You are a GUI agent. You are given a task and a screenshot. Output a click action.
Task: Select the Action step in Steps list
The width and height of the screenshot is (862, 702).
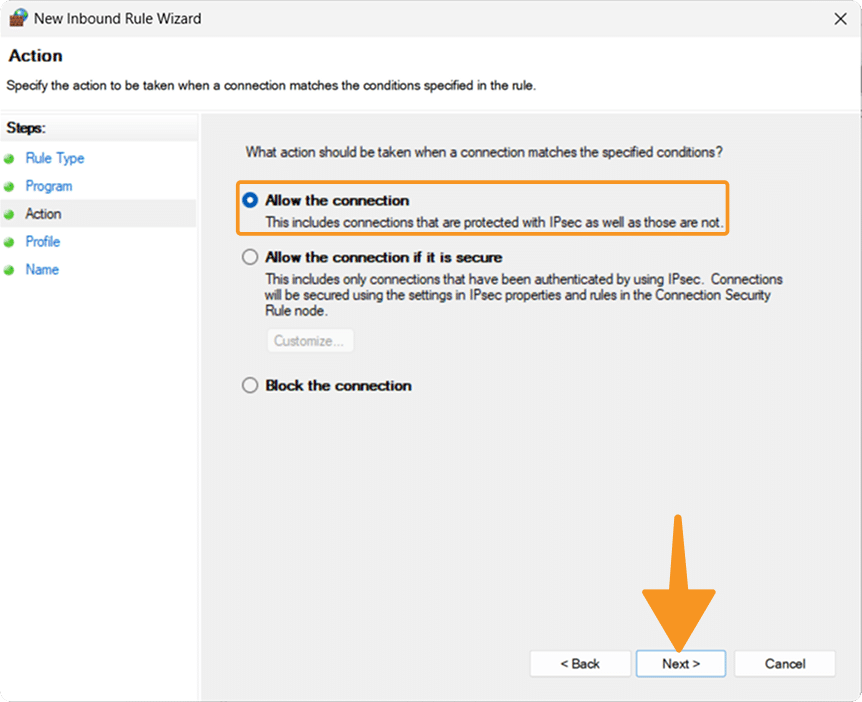click(43, 214)
